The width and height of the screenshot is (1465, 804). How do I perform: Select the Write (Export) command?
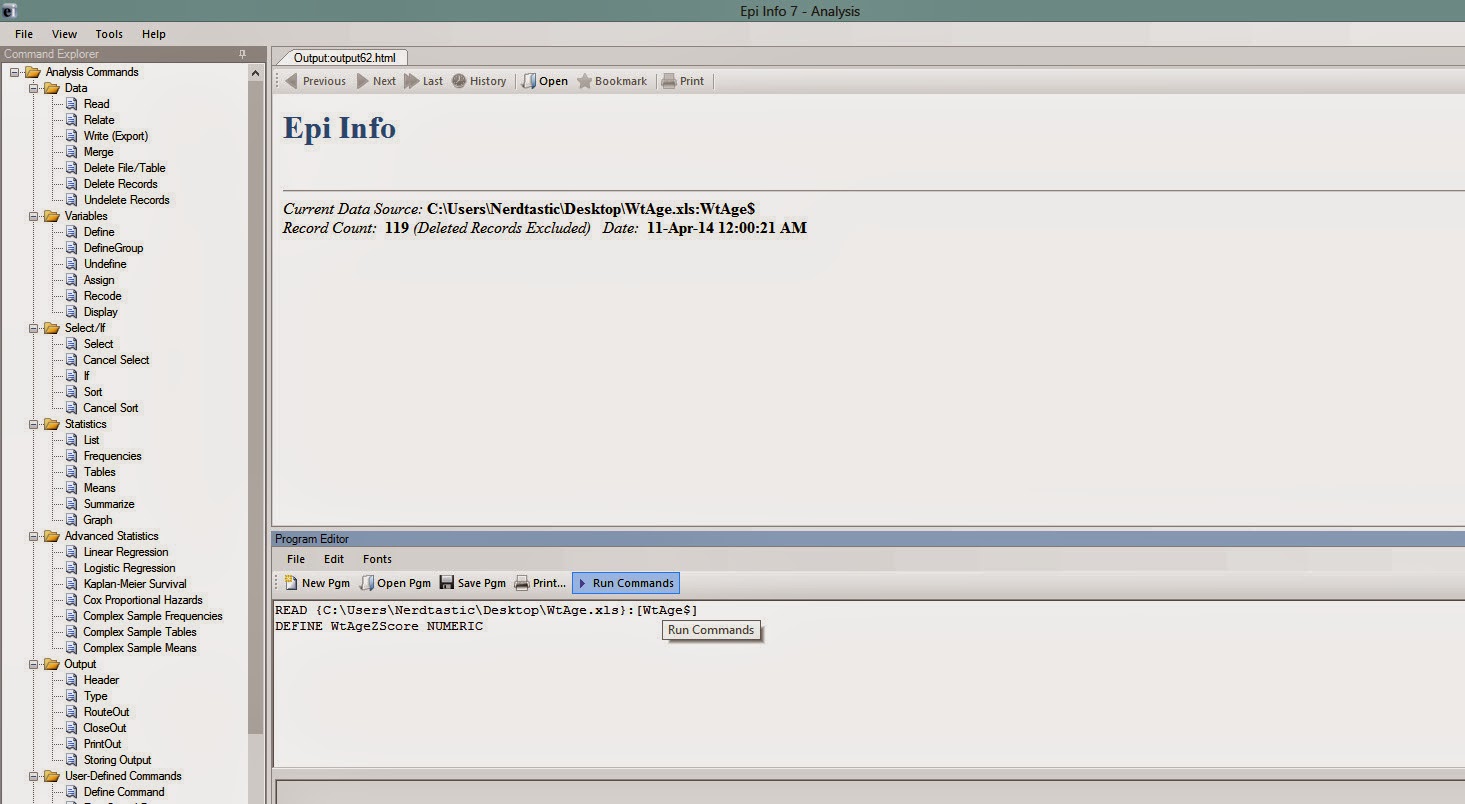pos(116,136)
